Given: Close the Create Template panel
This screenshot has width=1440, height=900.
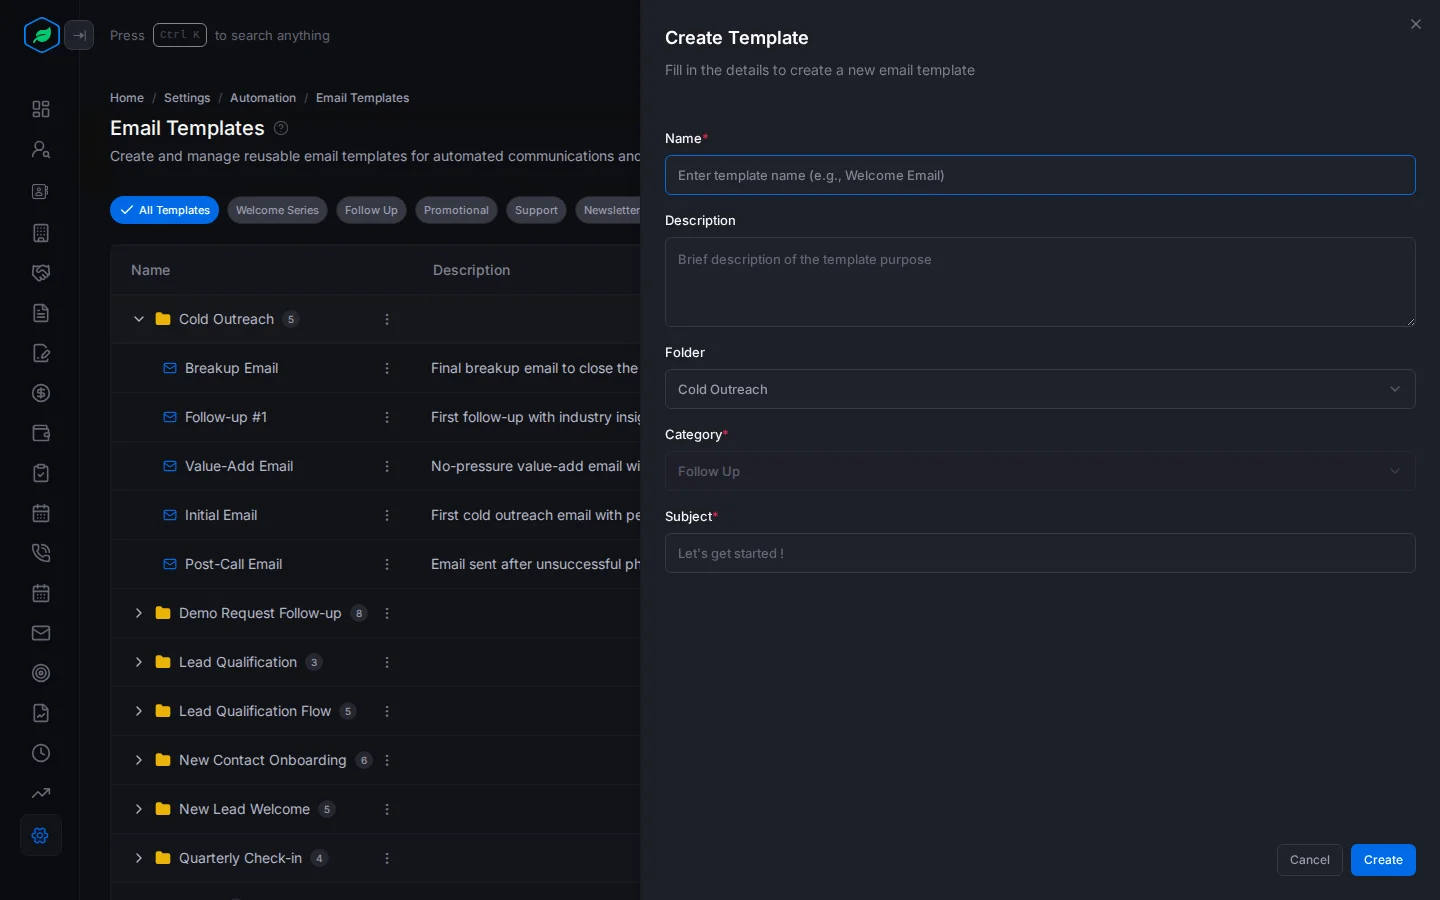Looking at the screenshot, I should pyautogui.click(x=1415, y=24).
